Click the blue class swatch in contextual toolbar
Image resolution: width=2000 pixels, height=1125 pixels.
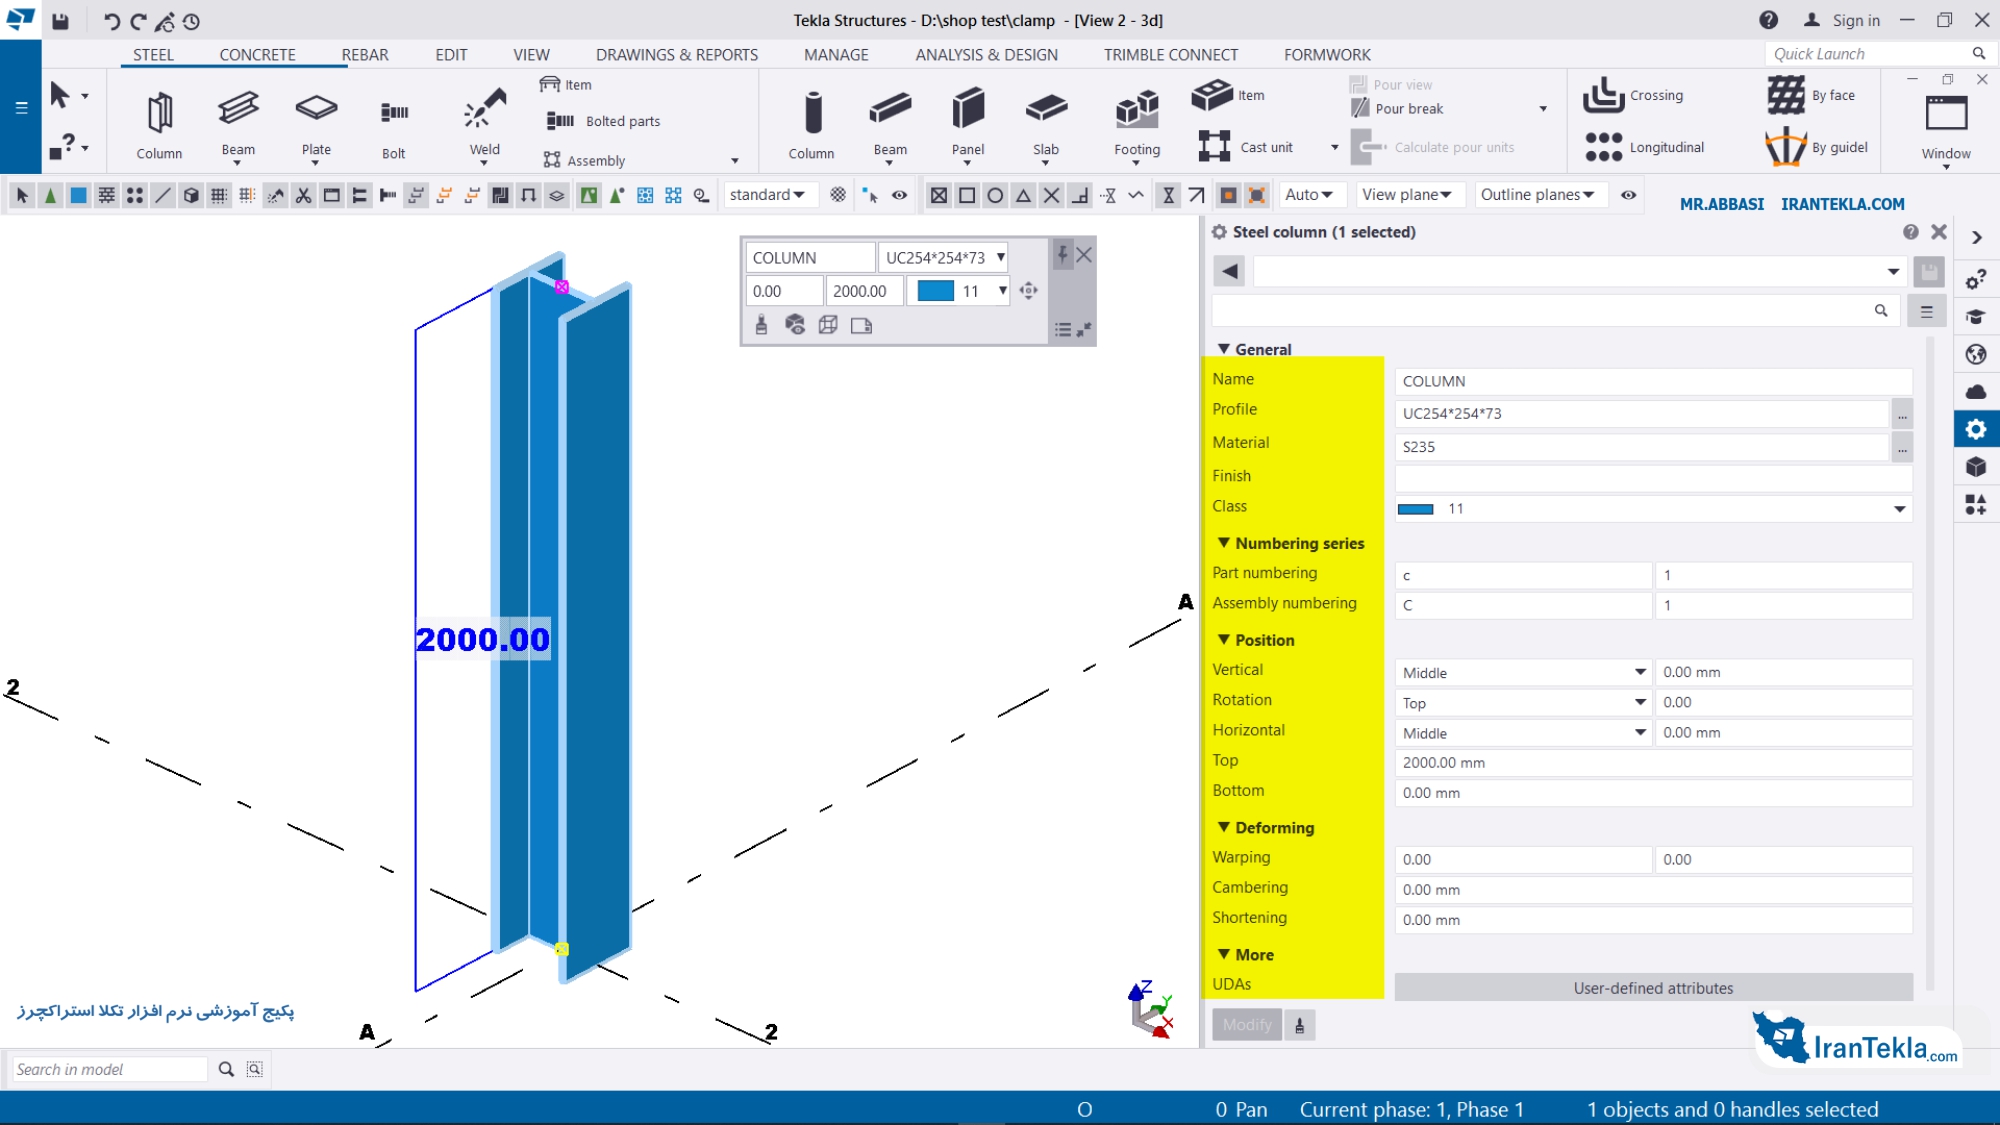click(x=936, y=291)
